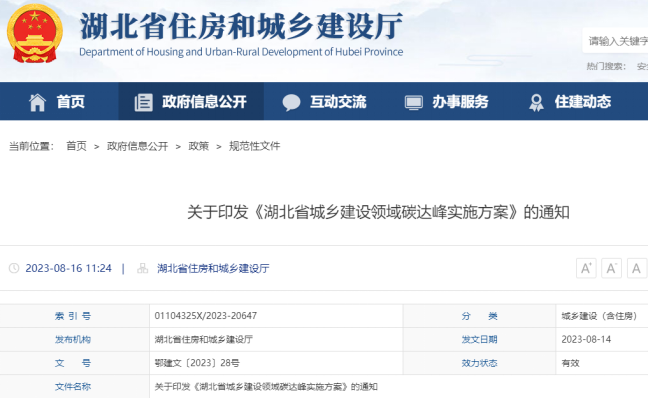Click the home icon in navigation bar
This screenshot has width=649, height=399.
click(37, 102)
